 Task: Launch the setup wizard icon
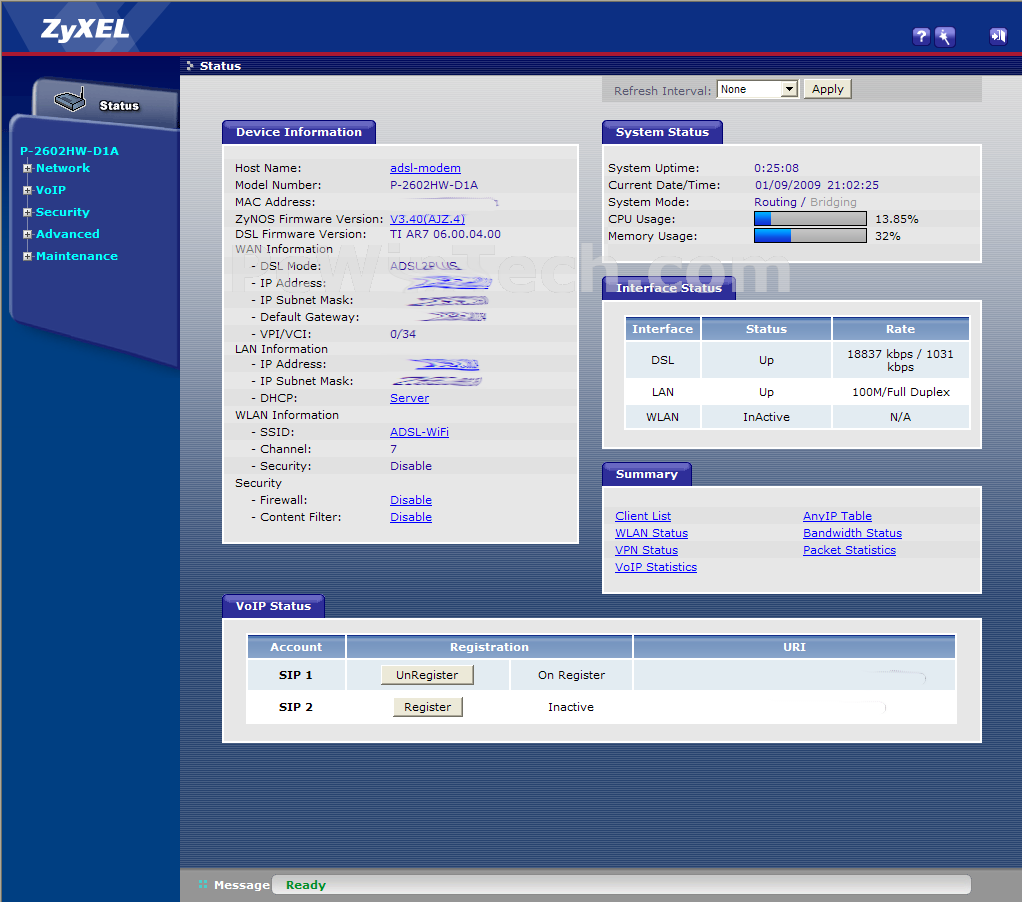944,36
